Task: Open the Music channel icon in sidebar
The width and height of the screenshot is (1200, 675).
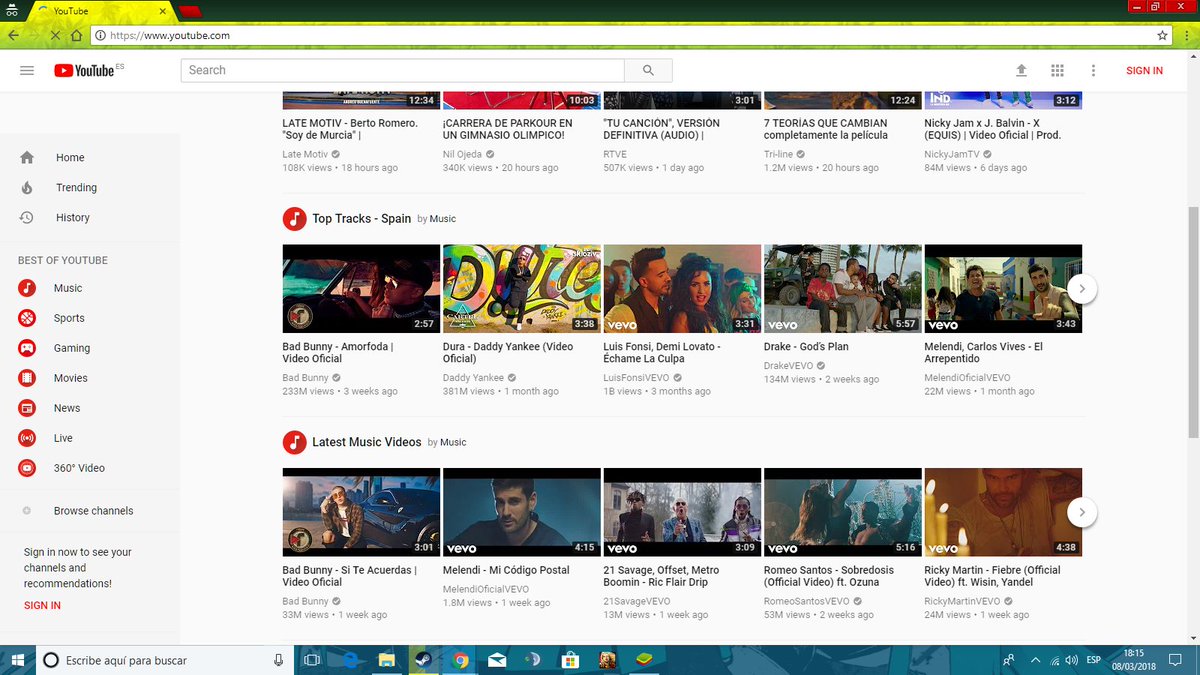Action: [27, 288]
